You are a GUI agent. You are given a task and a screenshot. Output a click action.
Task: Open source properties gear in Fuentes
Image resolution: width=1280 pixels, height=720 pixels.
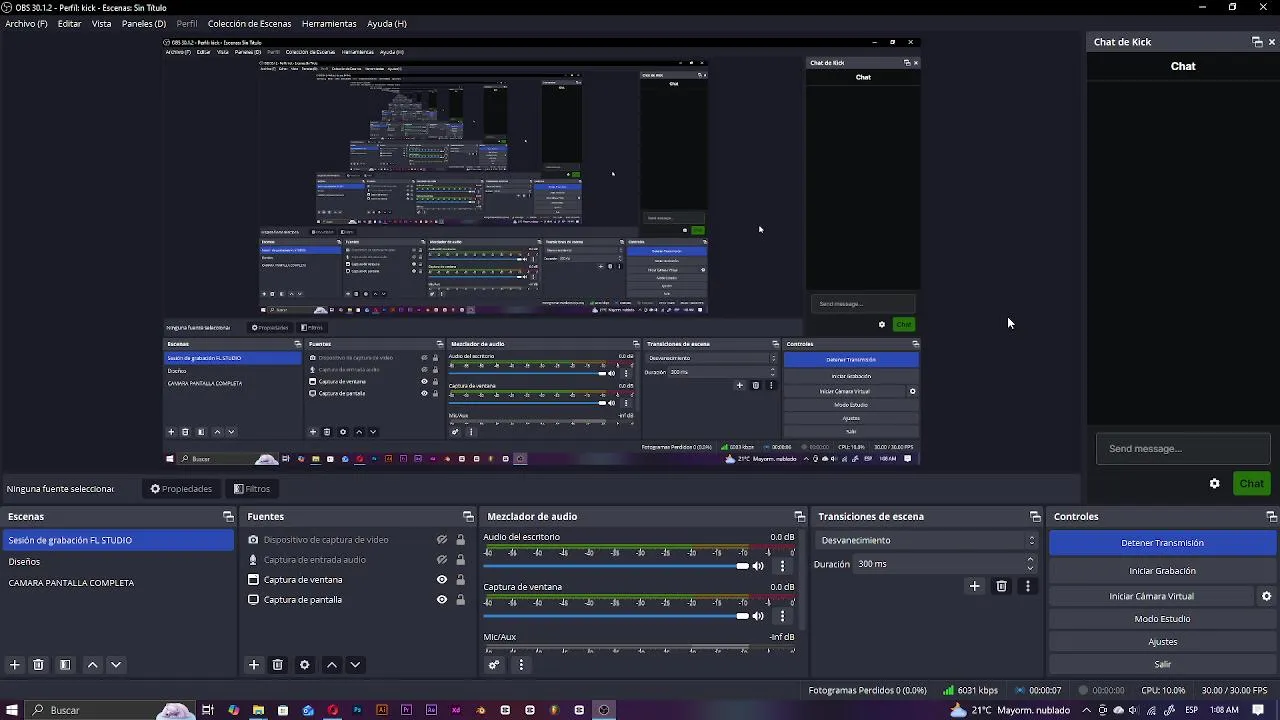point(304,665)
